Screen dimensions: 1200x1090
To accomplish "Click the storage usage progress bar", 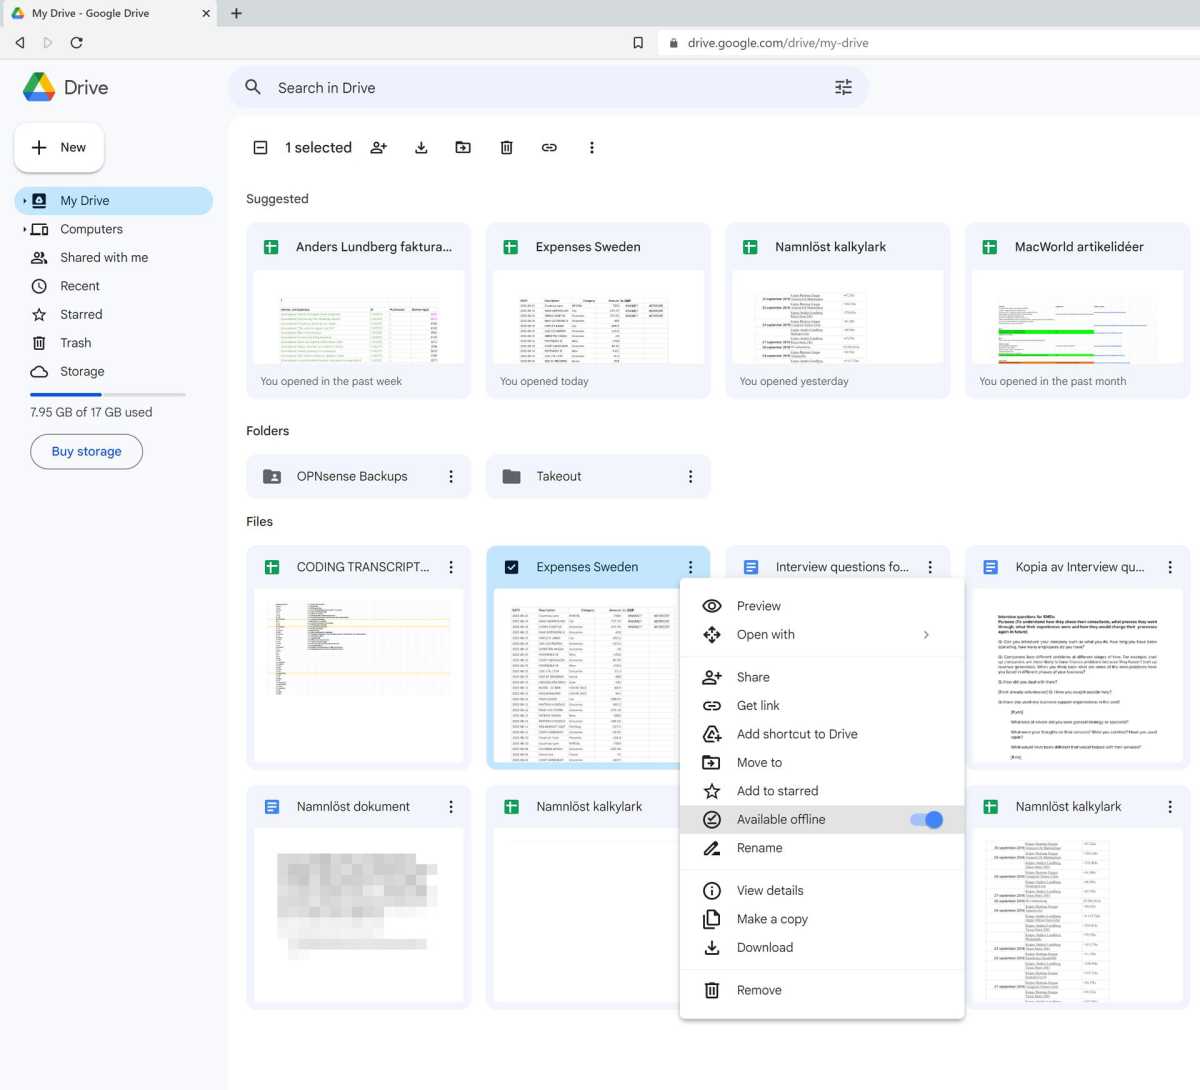I will (x=108, y=395).
